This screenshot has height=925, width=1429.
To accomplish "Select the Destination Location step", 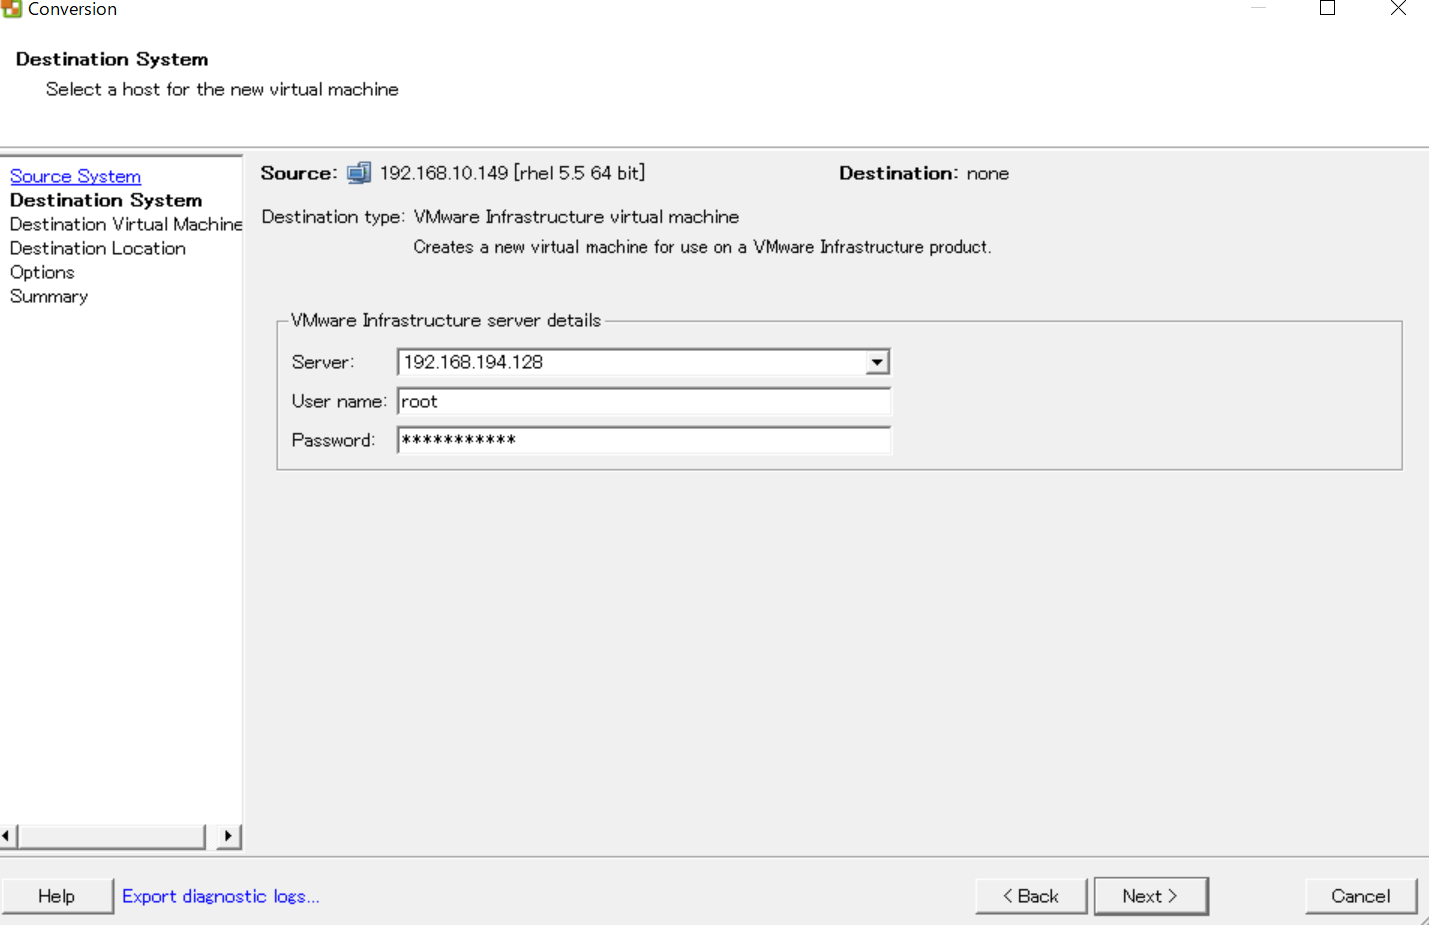I will tap(98, 248).
